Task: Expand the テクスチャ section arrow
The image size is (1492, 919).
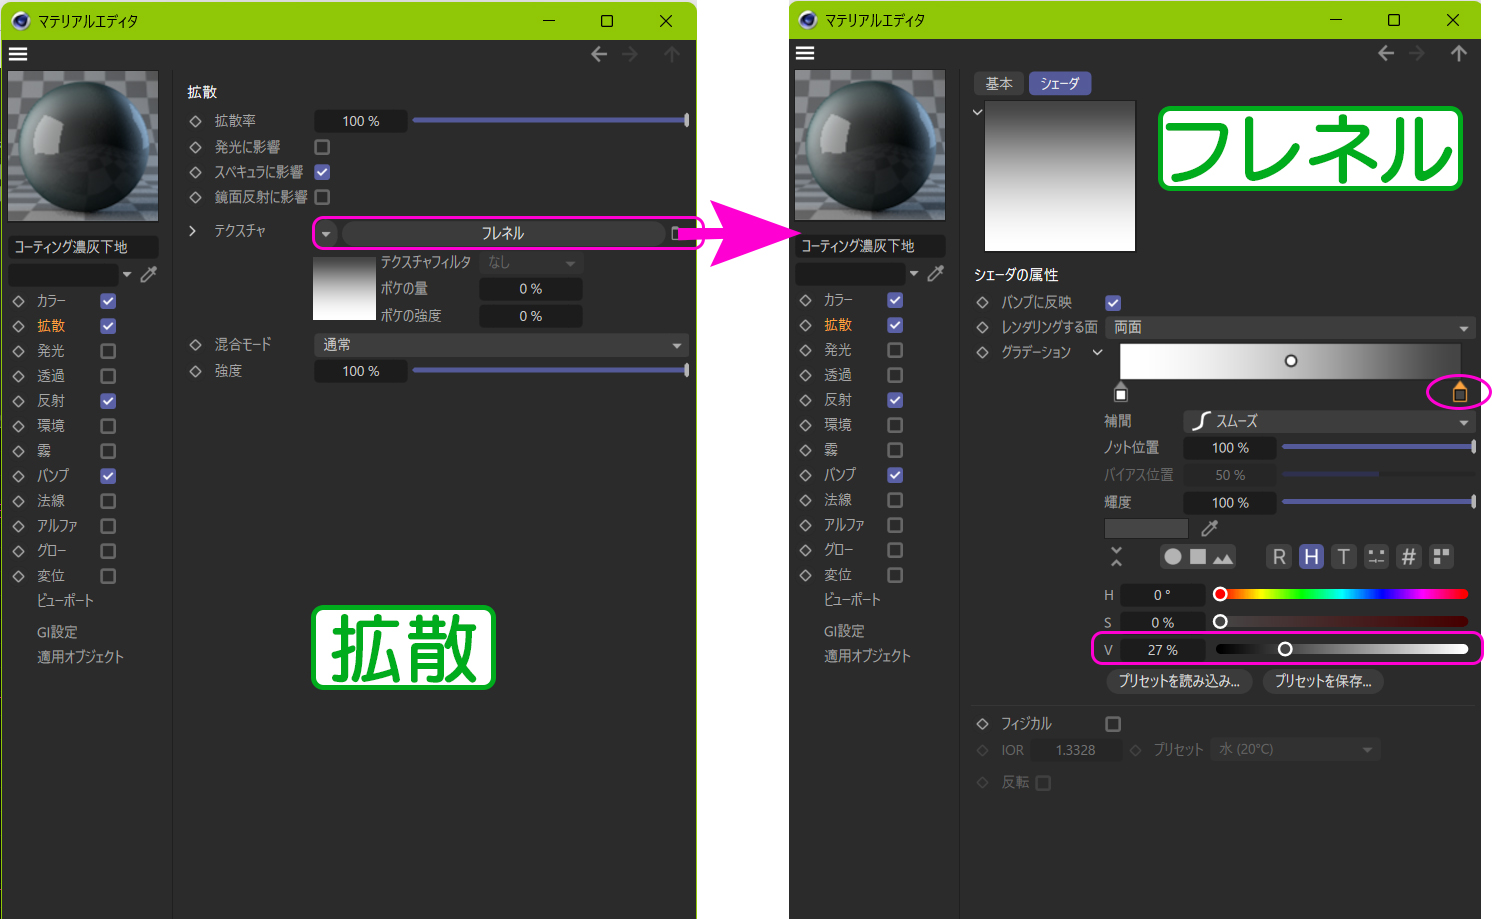Action: point(193,231)
